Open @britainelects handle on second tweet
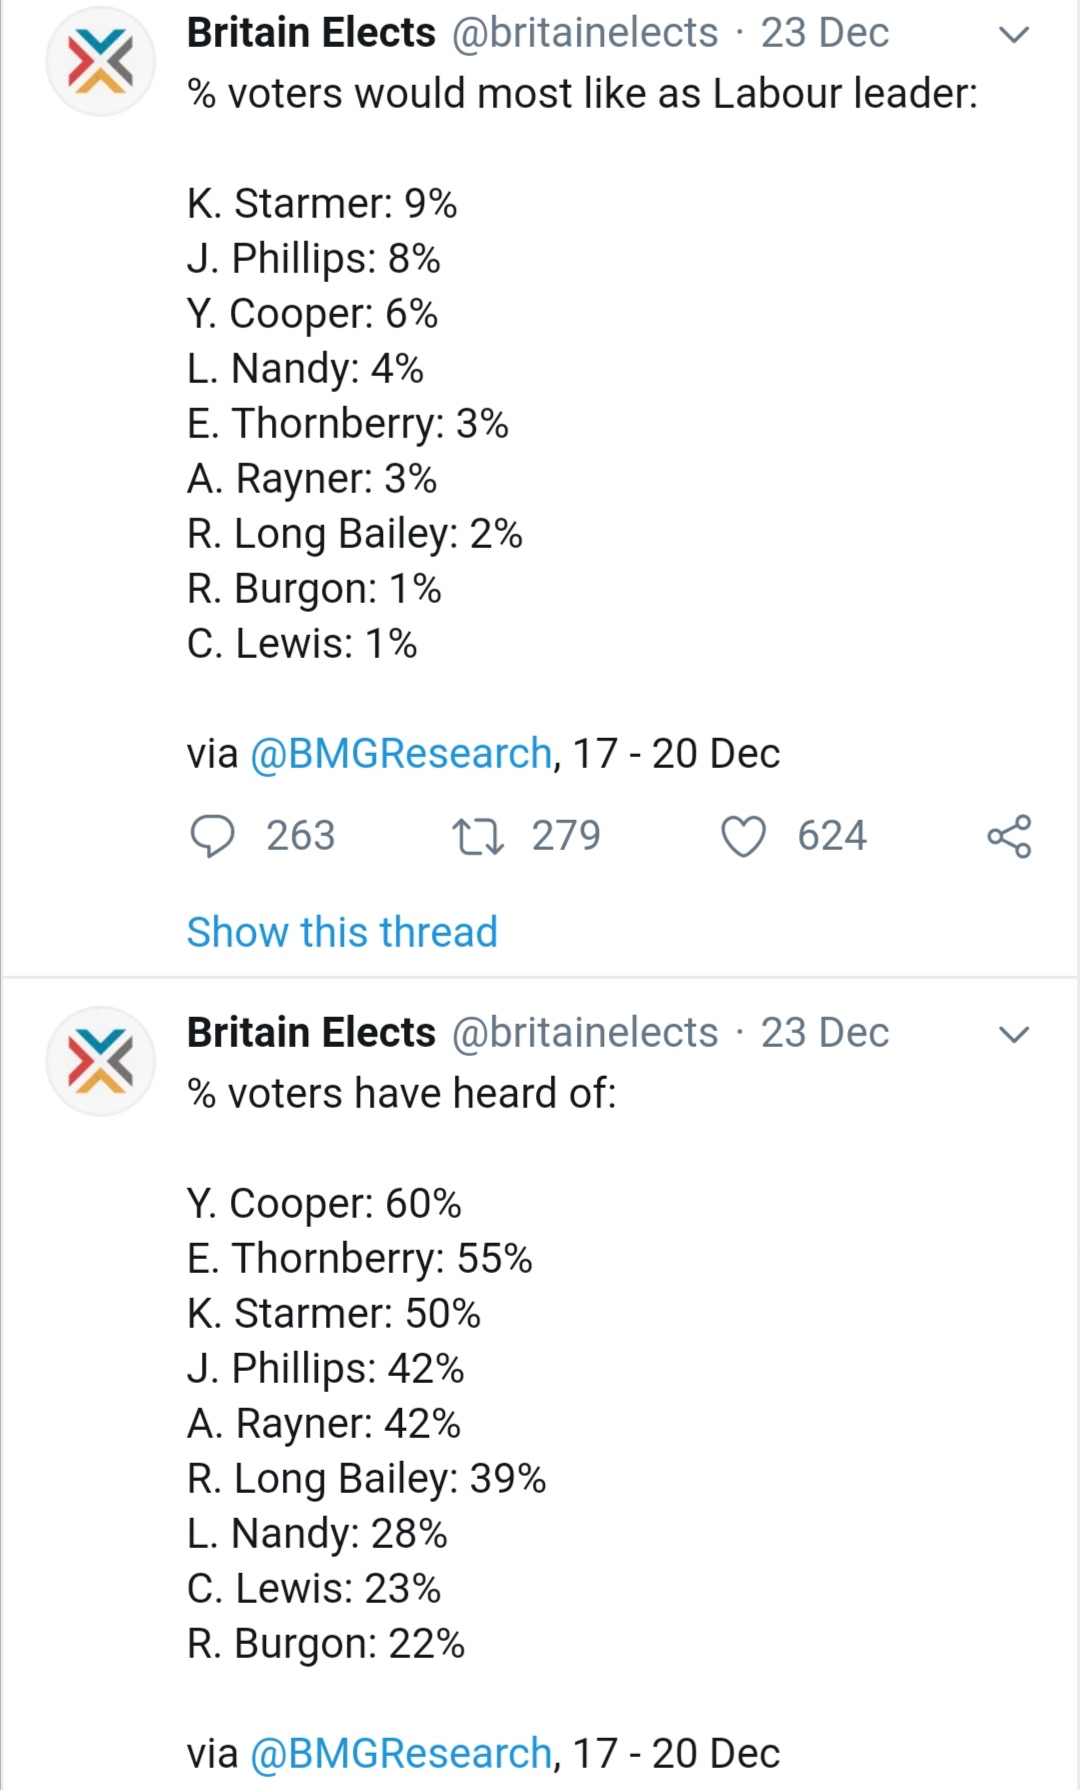 (x=585, y=1033)
